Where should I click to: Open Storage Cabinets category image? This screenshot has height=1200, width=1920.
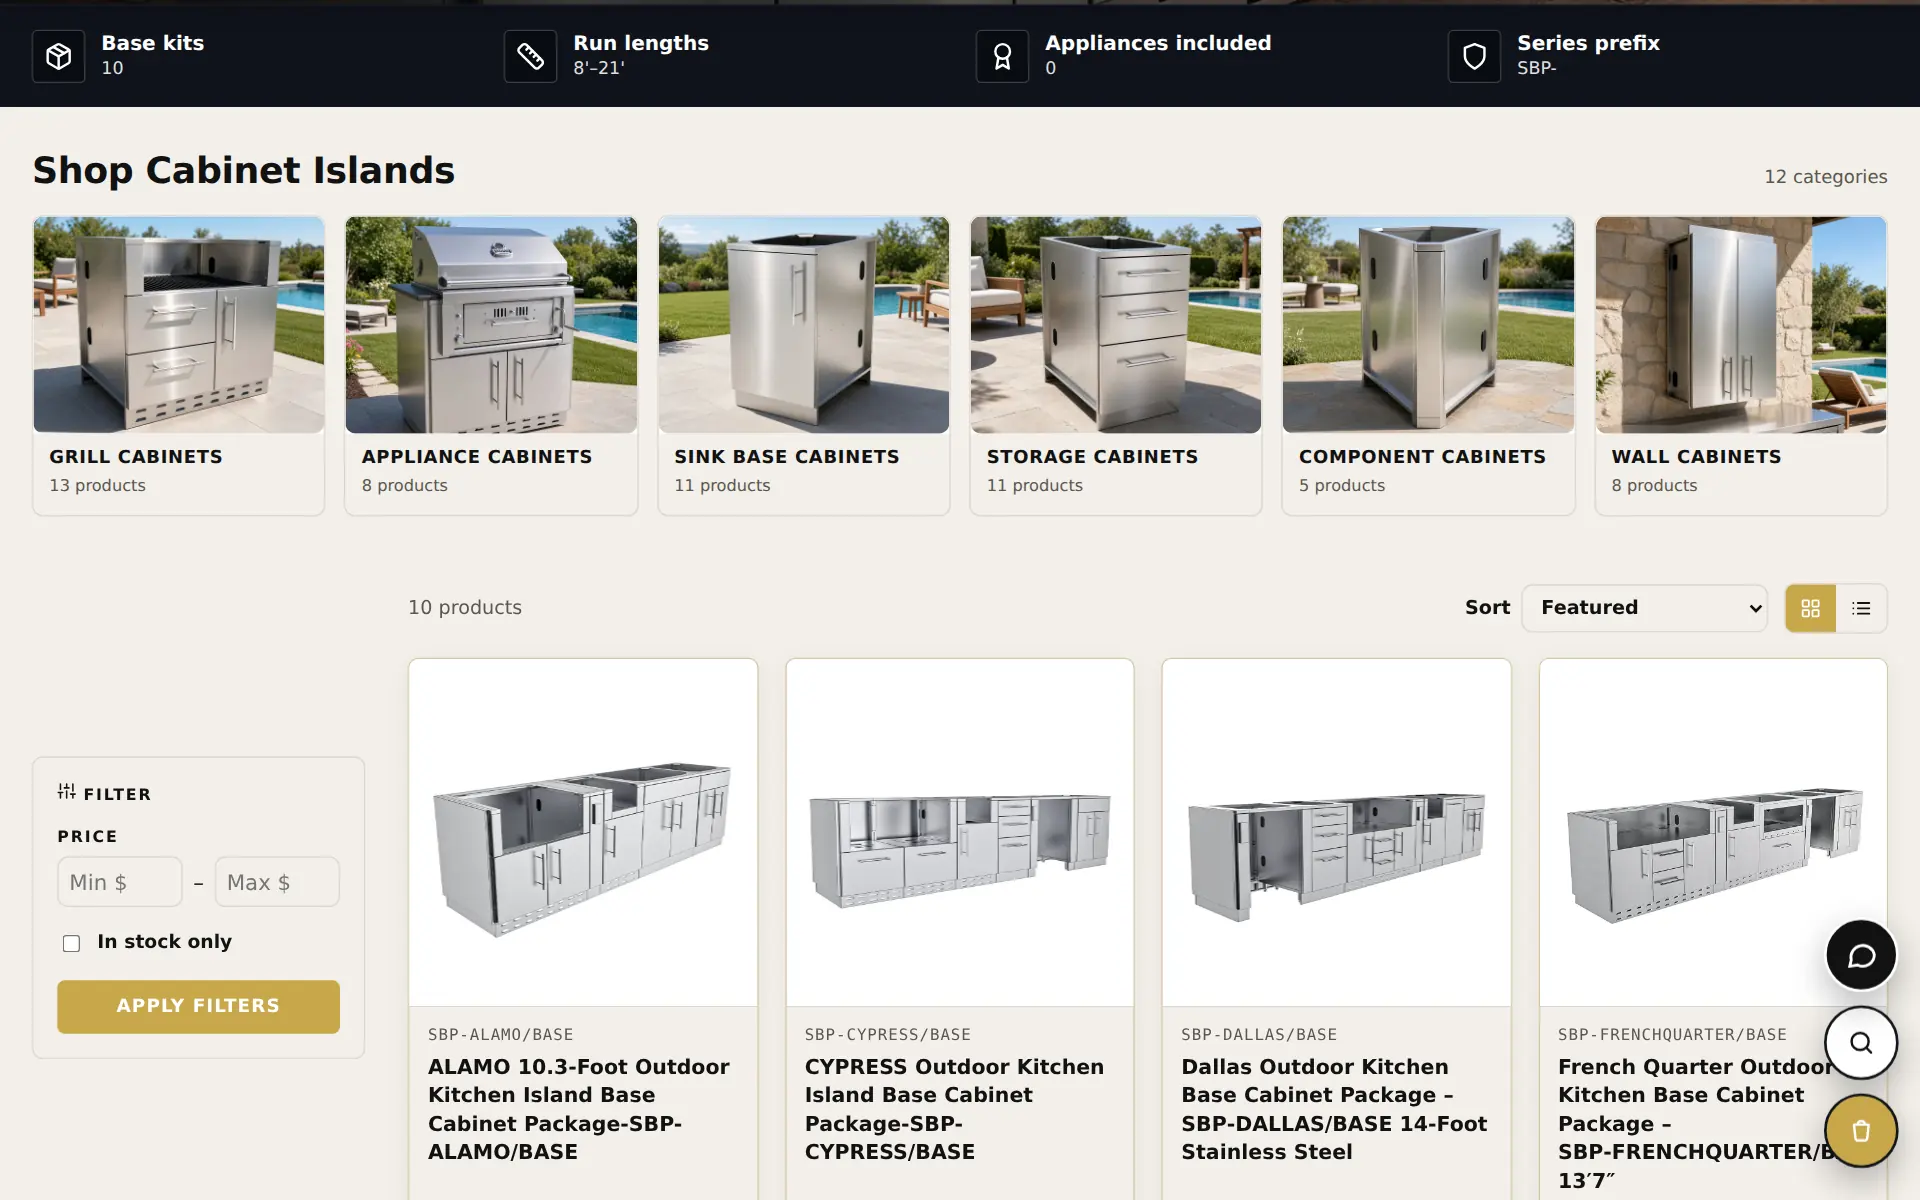[x=1116, y=325]
